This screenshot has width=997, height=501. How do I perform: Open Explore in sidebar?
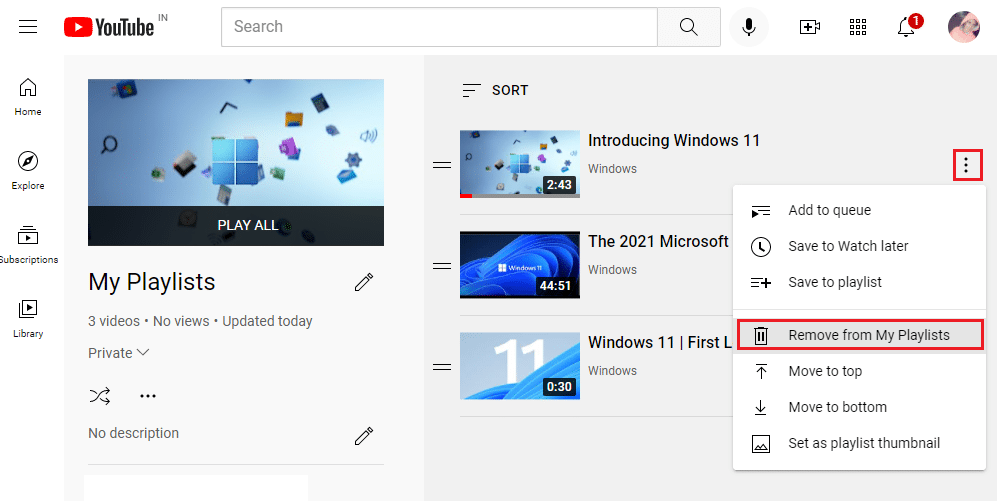click(28, 171)
